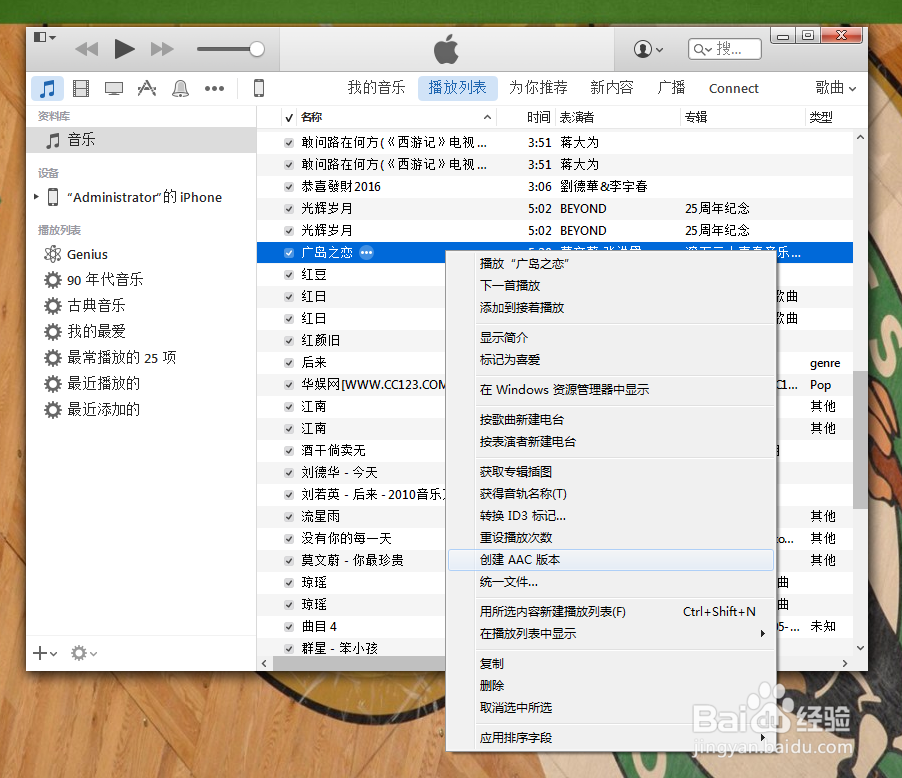Open the Connect tab

733,88
